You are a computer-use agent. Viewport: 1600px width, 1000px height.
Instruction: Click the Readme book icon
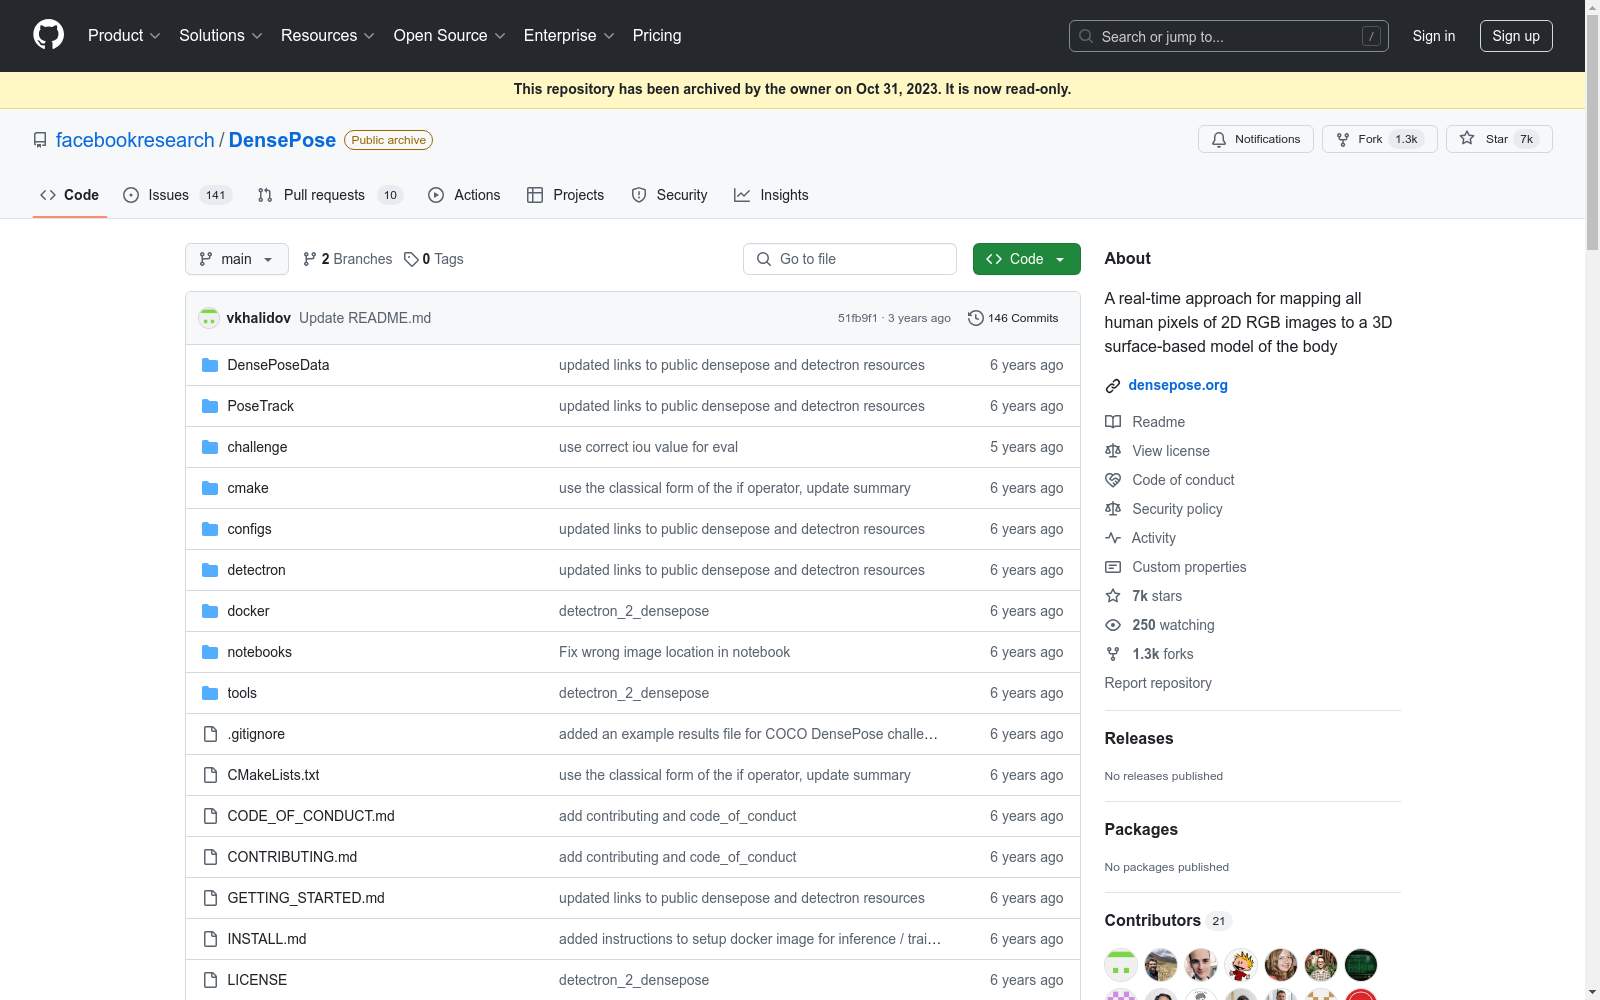click(1113, 422)
